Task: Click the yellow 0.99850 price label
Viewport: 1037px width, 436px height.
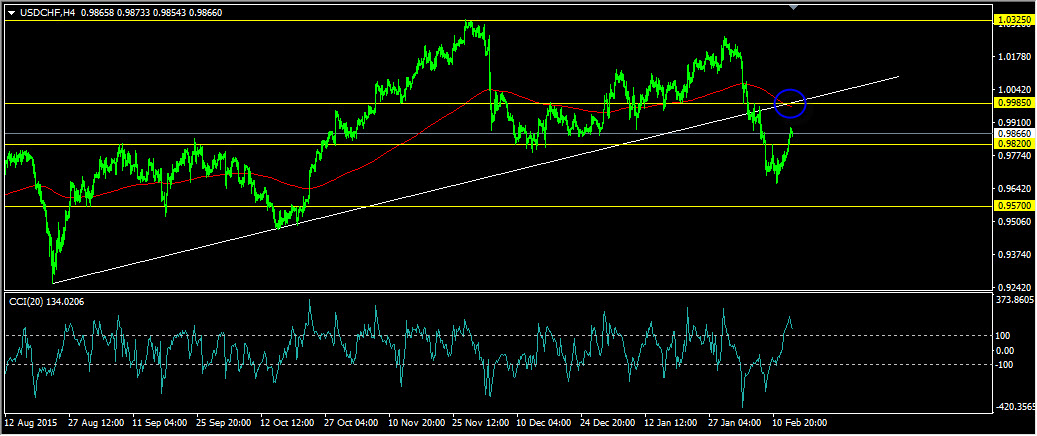Action: click(1013, 104)
